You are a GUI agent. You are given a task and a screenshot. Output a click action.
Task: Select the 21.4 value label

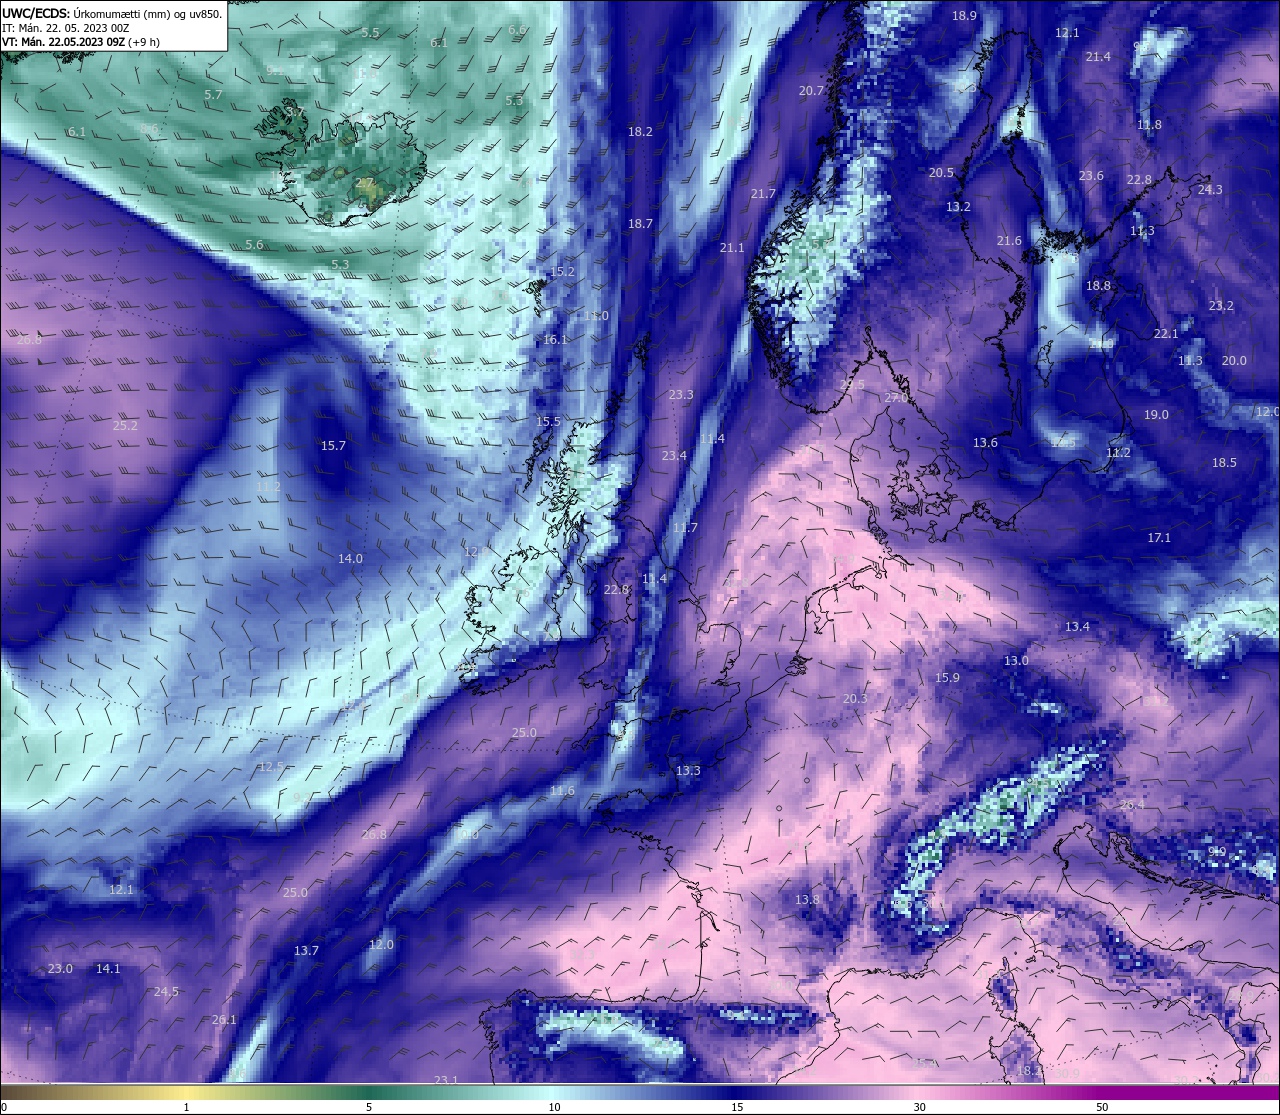point(1098,57)
